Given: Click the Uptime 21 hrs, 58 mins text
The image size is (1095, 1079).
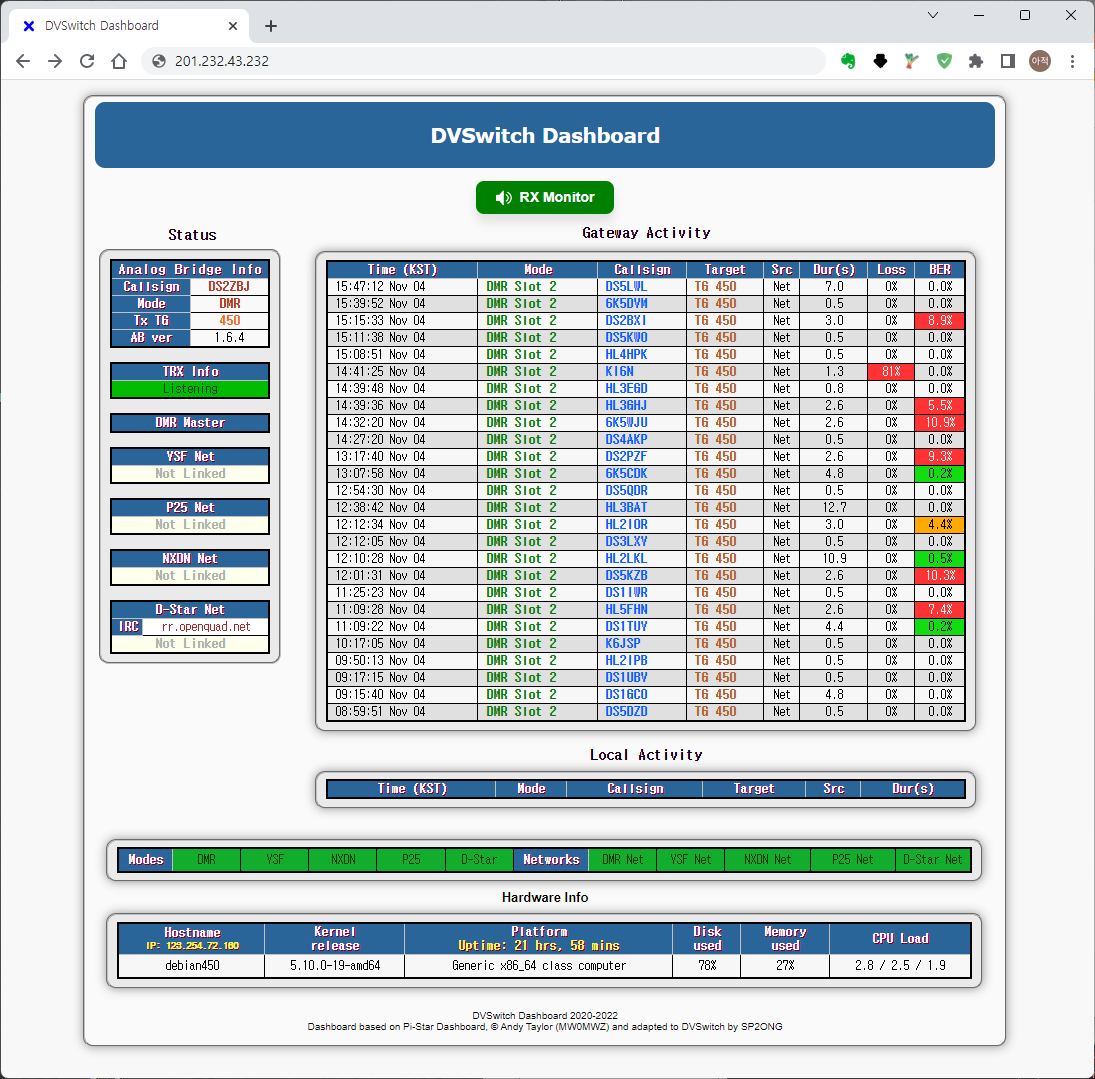Looking at the screenshot, I should tap(539, 946).
